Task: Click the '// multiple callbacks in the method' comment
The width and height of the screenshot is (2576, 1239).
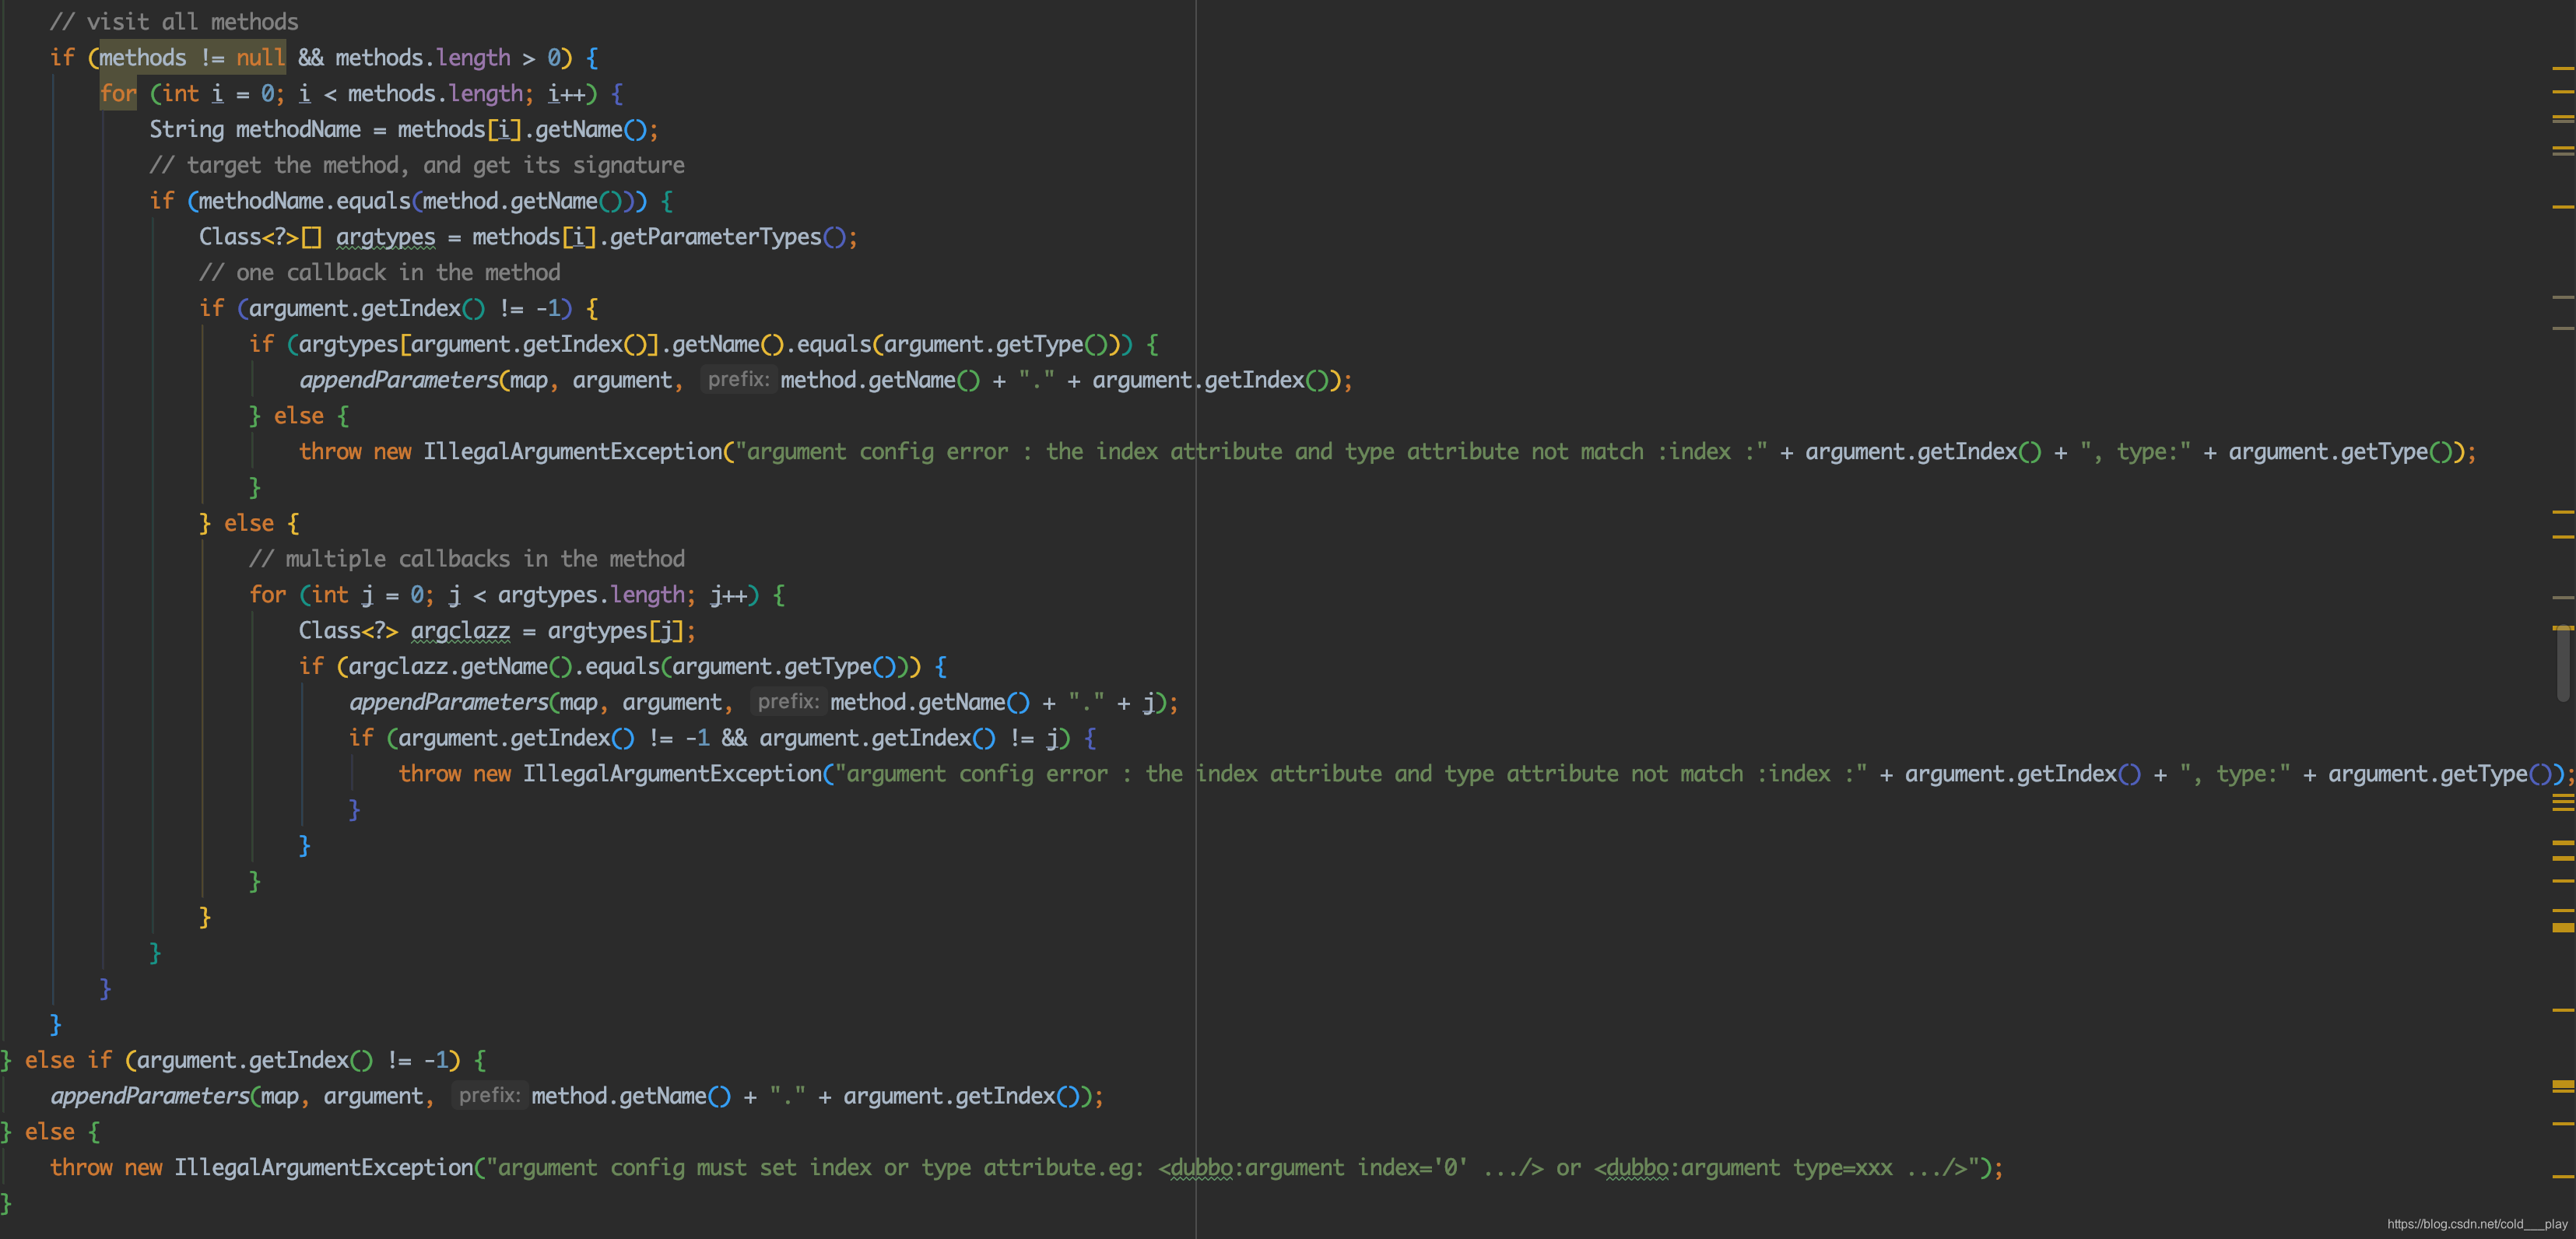Action: pos(467,559)
